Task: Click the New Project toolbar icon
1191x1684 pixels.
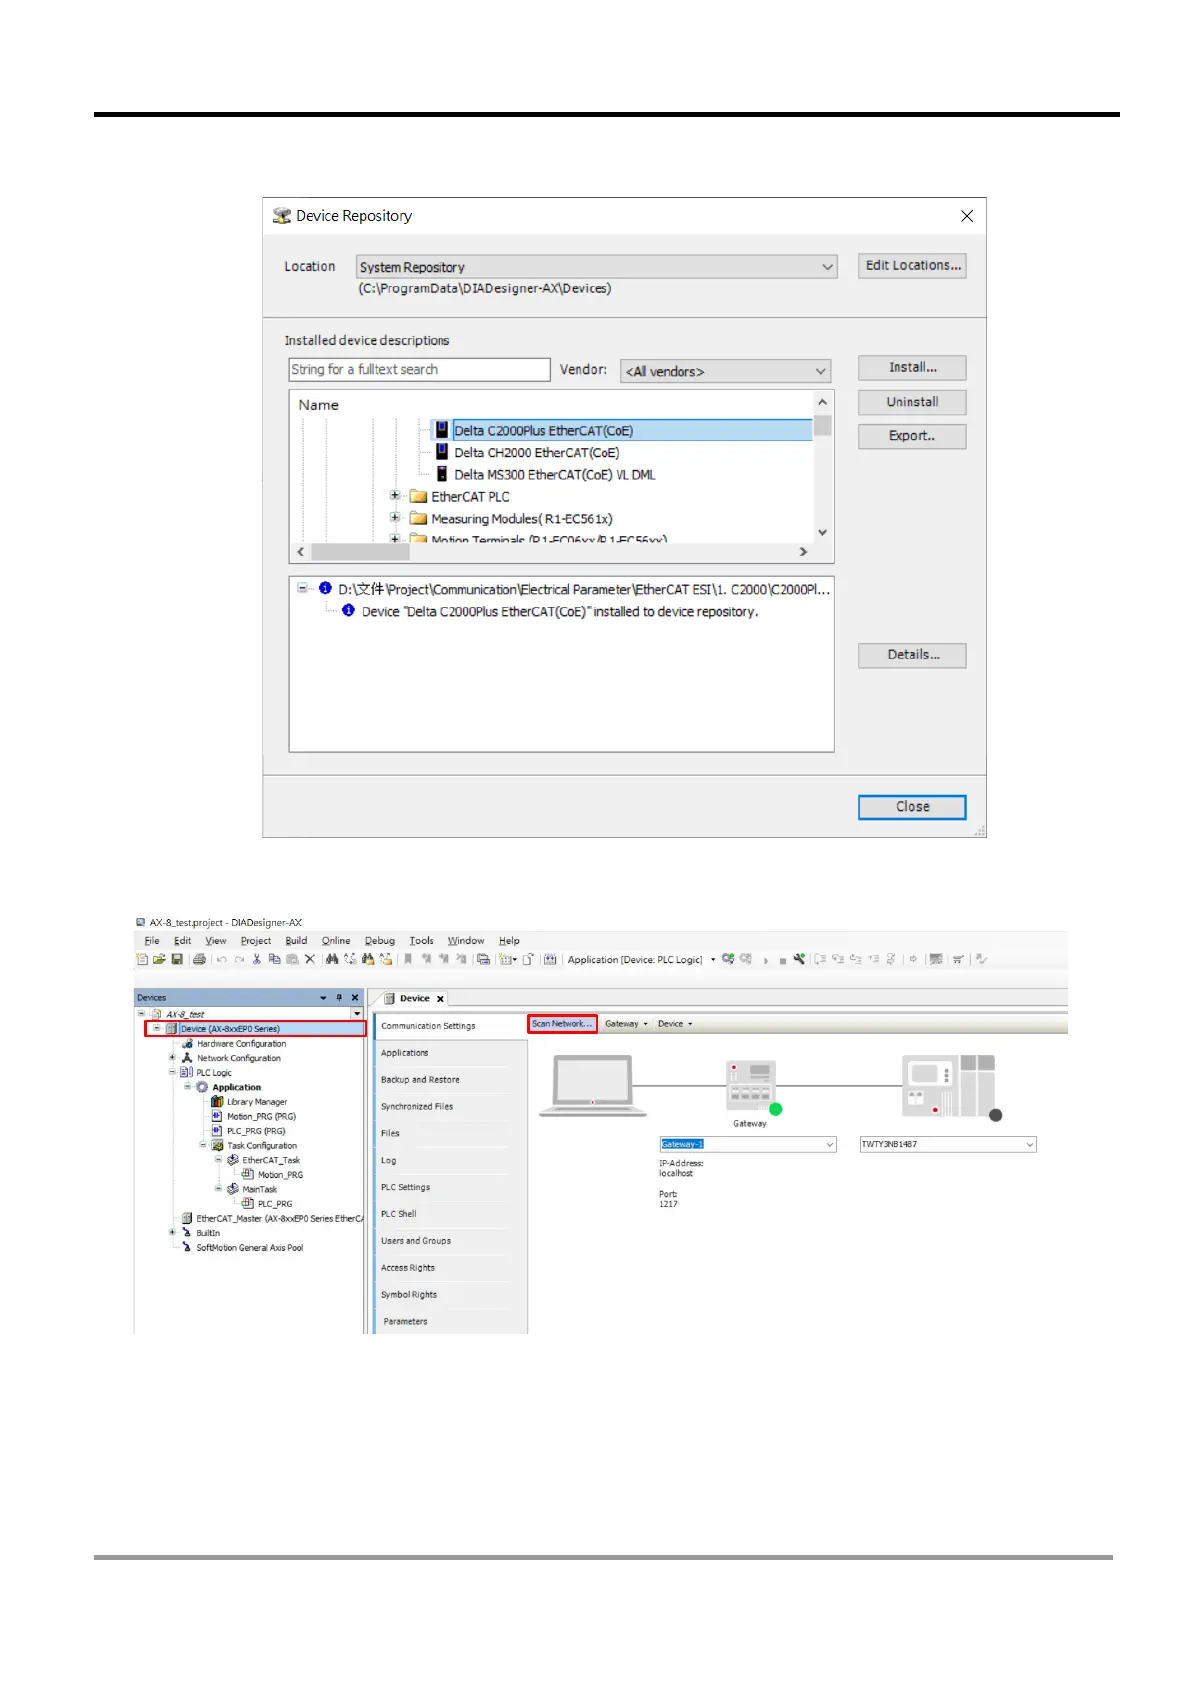Action: tap(142, 959)
